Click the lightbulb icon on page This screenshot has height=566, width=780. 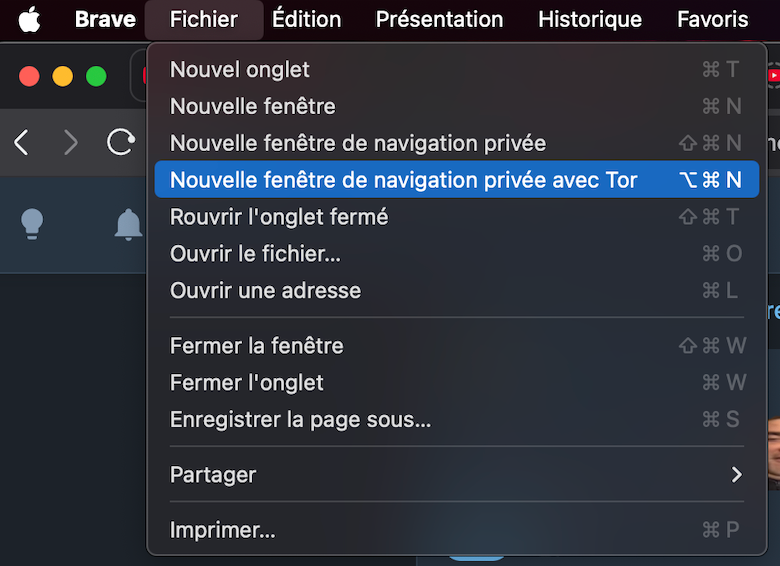click(32, 224)
